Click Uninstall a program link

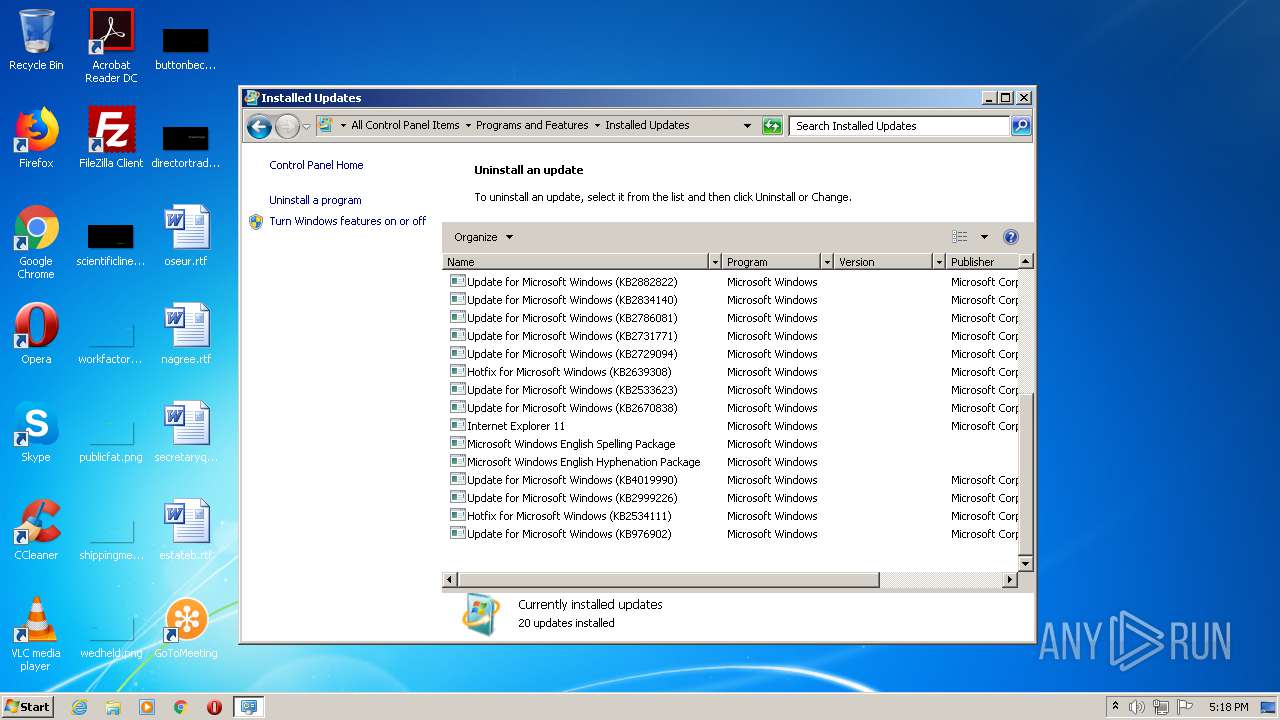[315, 200]
